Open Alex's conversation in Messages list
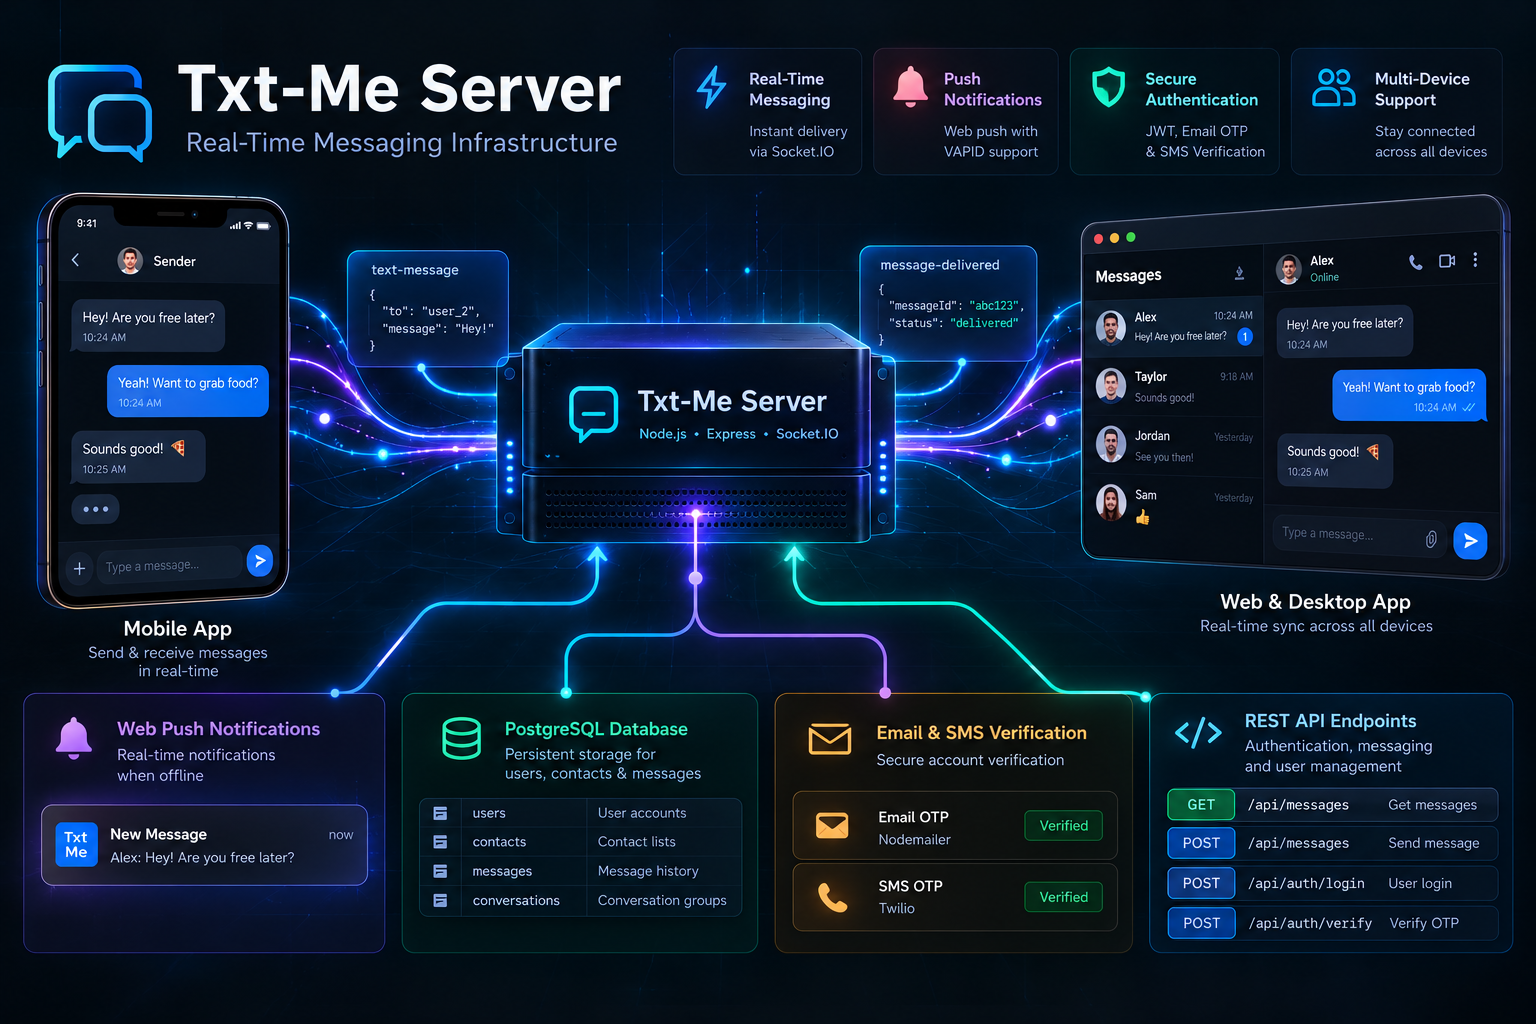1536x1024 pixels. tap(1174, 327)
